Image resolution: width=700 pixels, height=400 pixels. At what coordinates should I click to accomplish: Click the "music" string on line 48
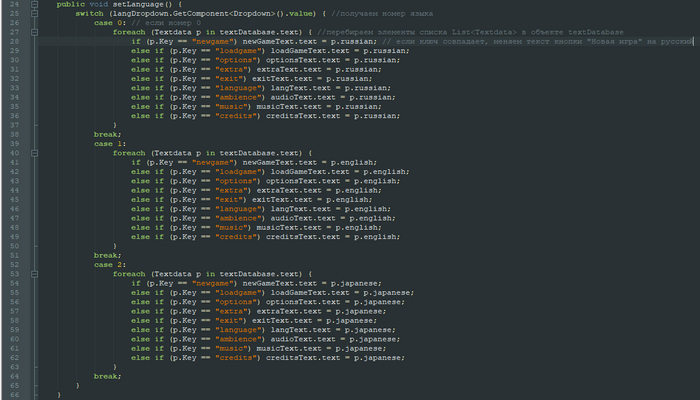(231, 228)
